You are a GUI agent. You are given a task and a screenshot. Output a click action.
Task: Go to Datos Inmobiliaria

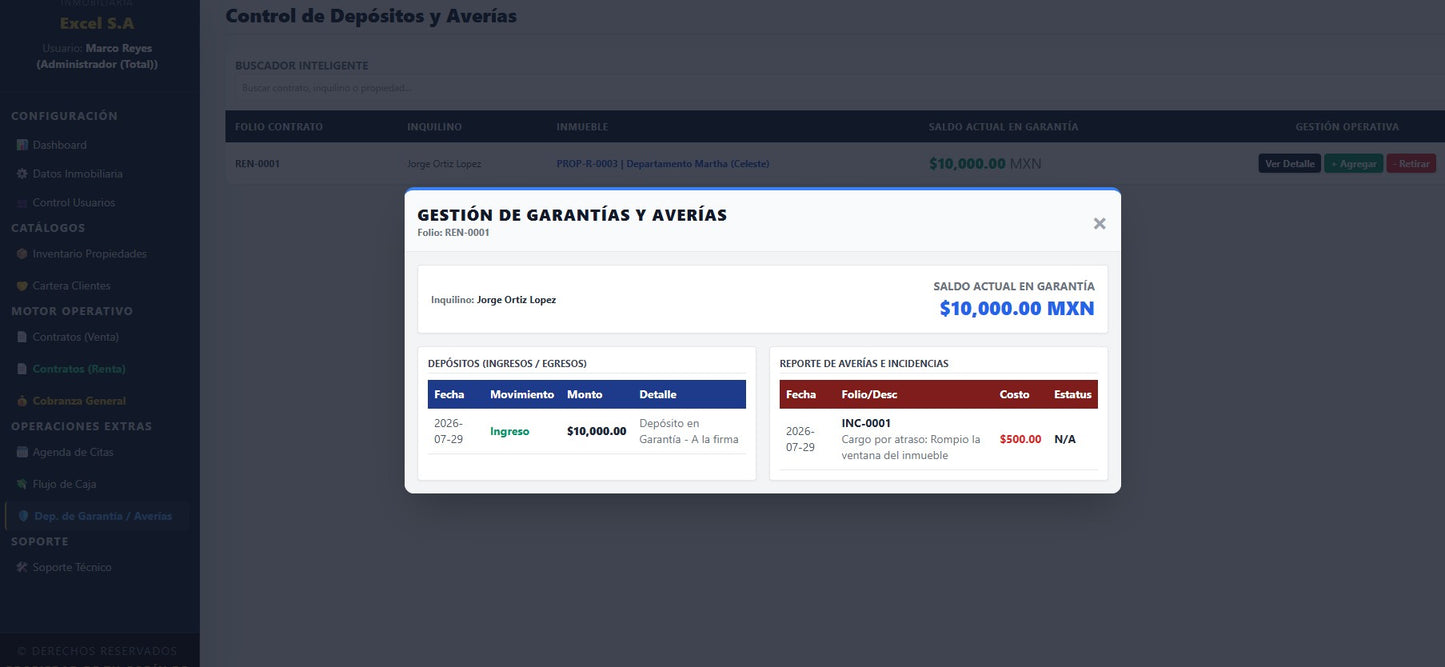click(78, 174)
